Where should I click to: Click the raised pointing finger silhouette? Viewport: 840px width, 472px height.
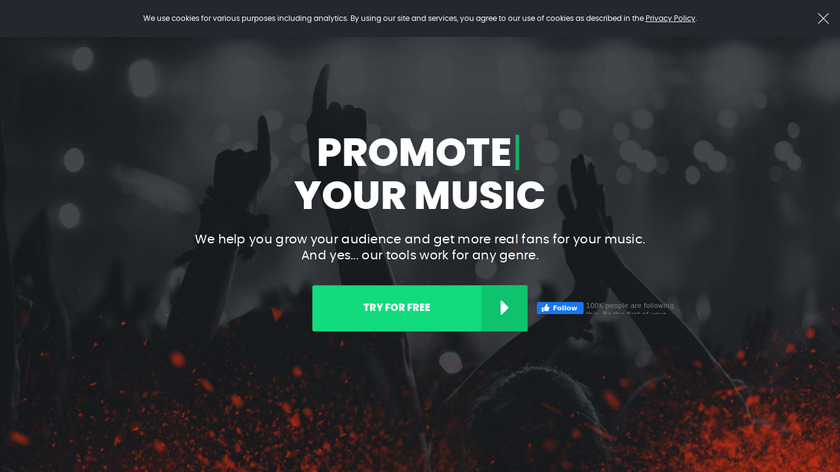[x=321, y=94]
